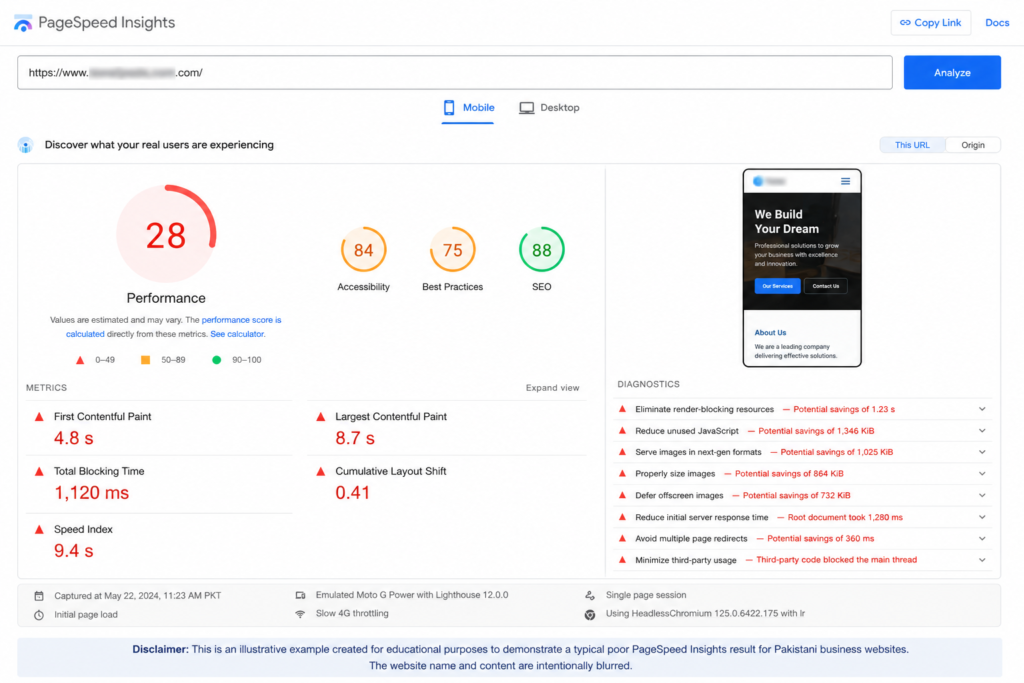Open the See calculator link
Screen dimensions: 1024x683
(x=237, y=334)
